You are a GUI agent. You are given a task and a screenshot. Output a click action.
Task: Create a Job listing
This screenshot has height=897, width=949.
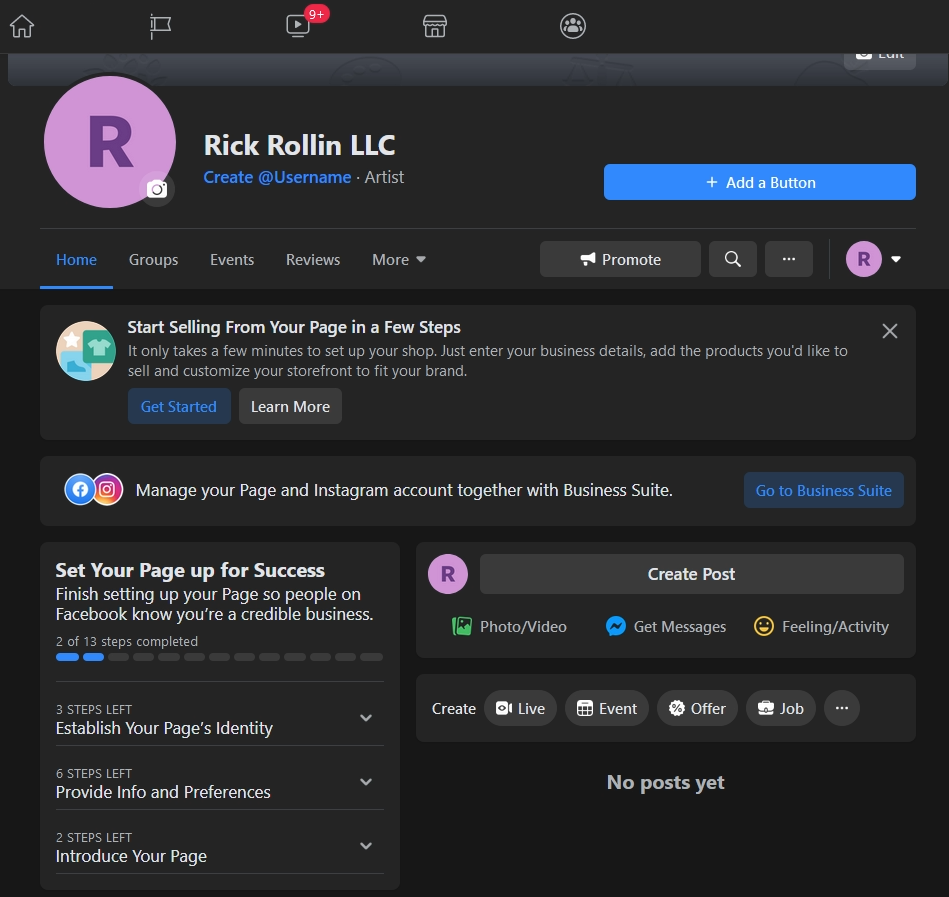pos(781,708)
